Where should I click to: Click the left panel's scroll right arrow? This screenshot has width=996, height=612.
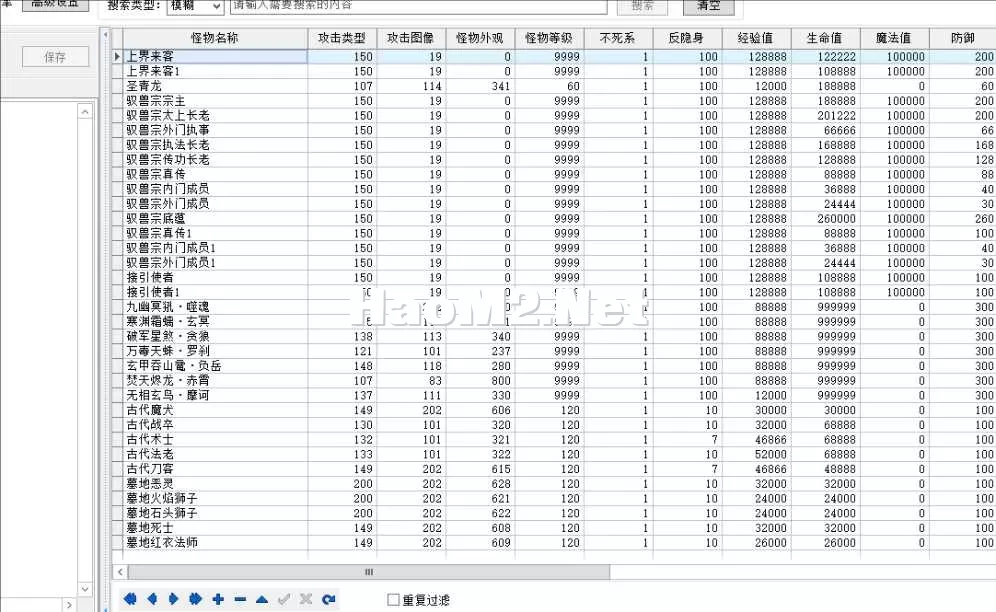70,604
